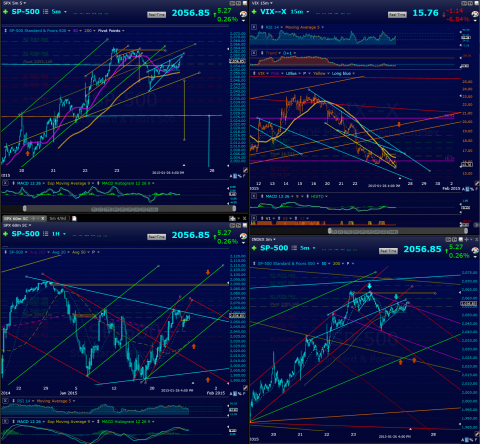480x444 pixels.
Task: Expand Pivot Points indicator dropdown in SPX 5m chart
Action: point(123,31)
